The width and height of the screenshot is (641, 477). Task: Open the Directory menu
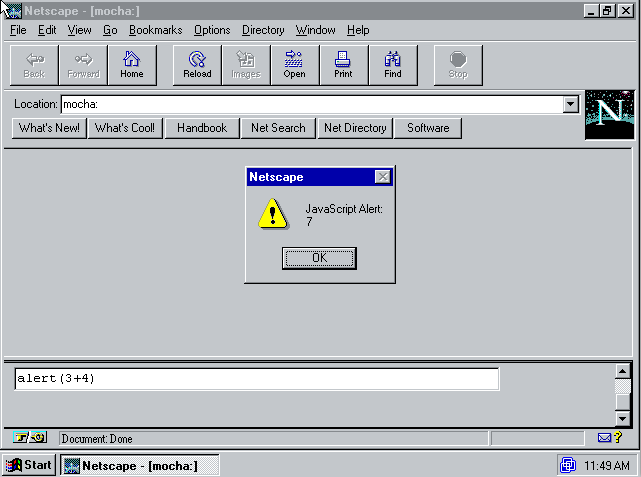[x=263, y=30]
